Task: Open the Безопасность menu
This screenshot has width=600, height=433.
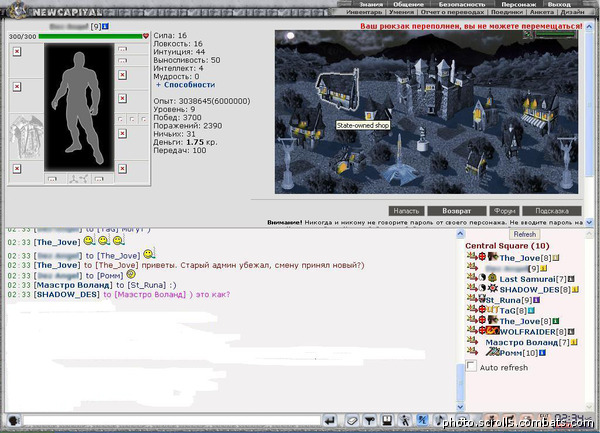Action: click(462, 5)
